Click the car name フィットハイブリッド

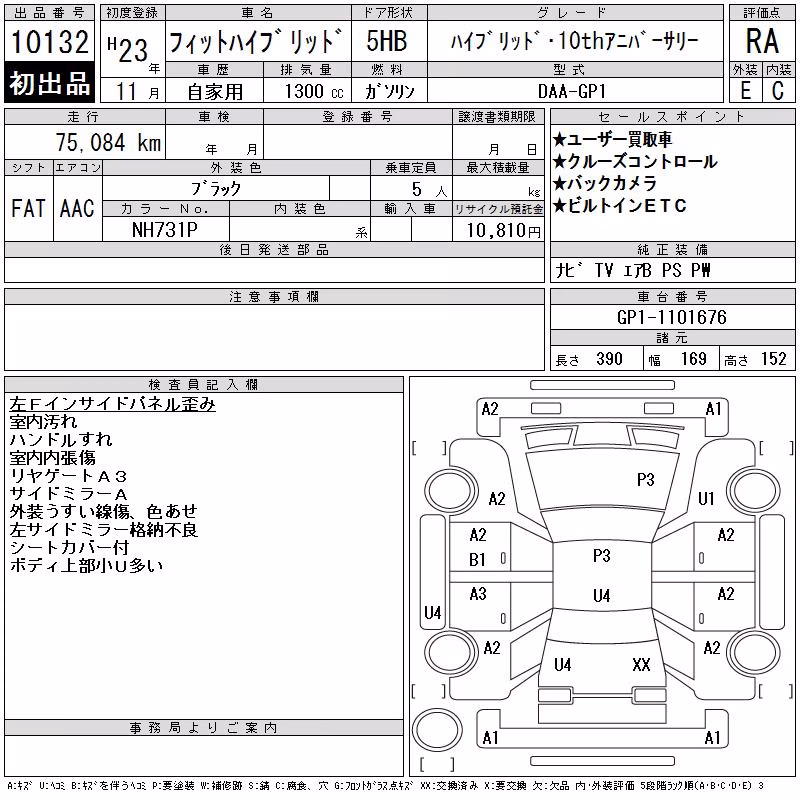pyautogui.click(x=255, y=41)
